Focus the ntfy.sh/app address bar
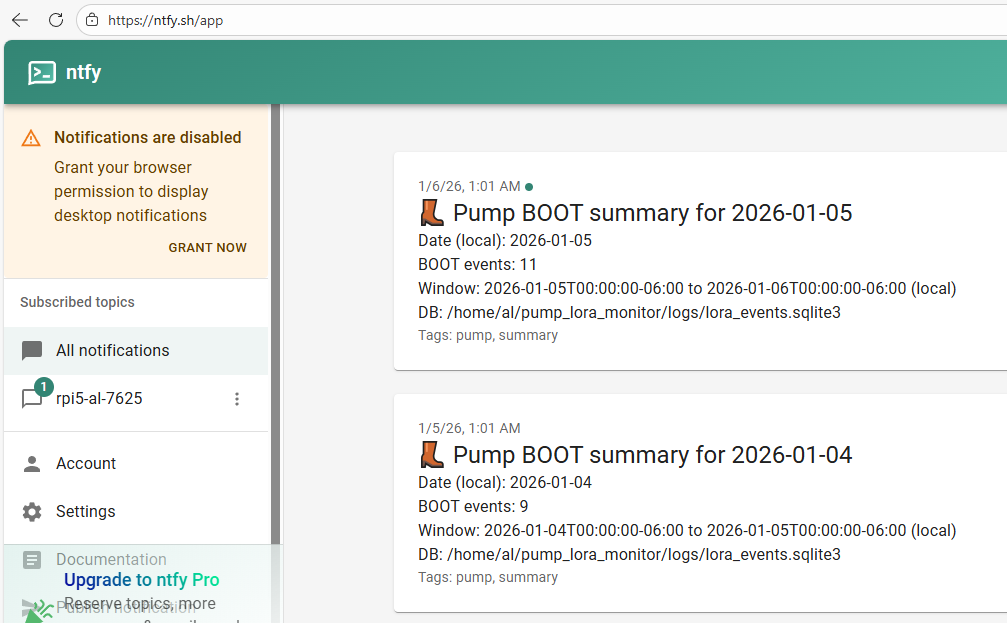The height and width of the screenshot is (623, 1007). (x=500, y=20)
